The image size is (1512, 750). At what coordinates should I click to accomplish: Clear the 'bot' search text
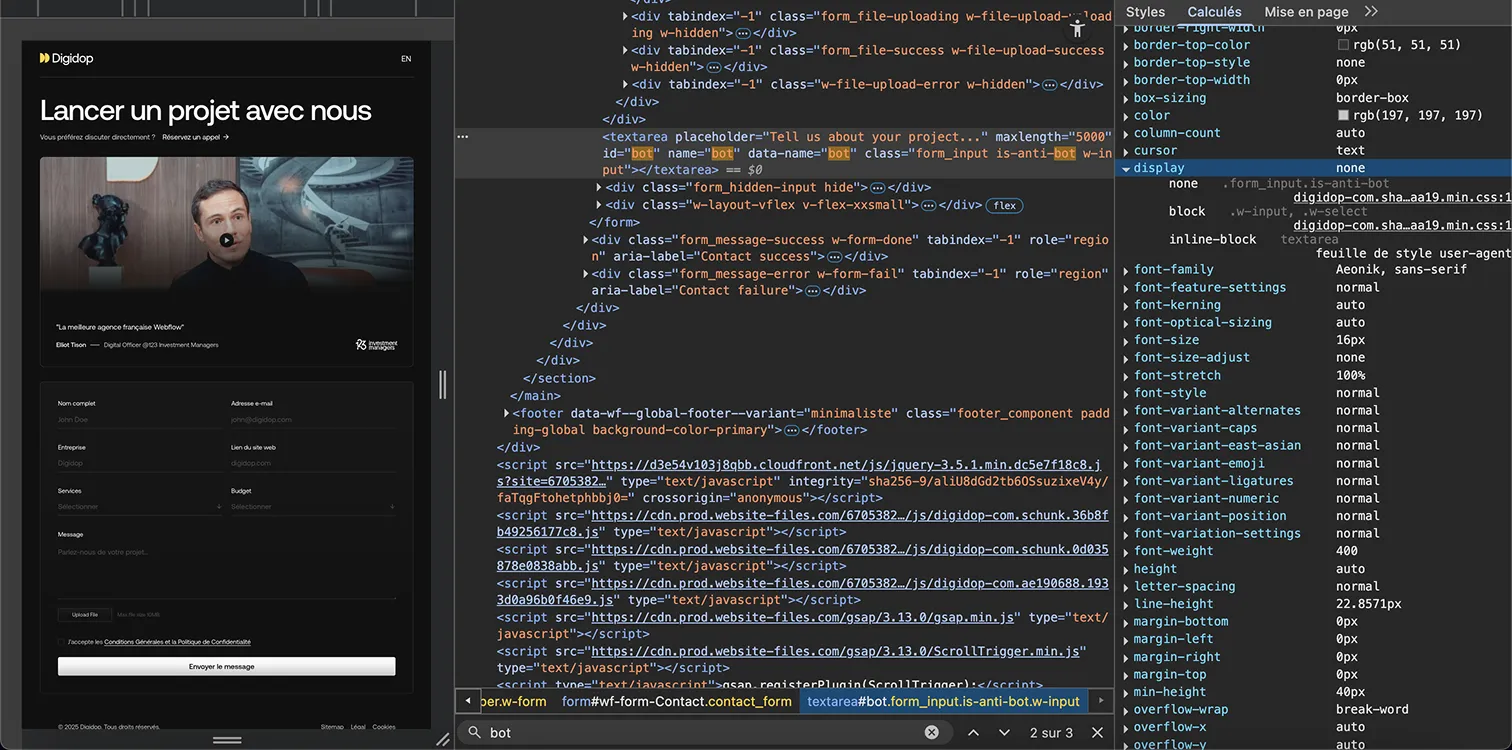(x=932, y=732)
